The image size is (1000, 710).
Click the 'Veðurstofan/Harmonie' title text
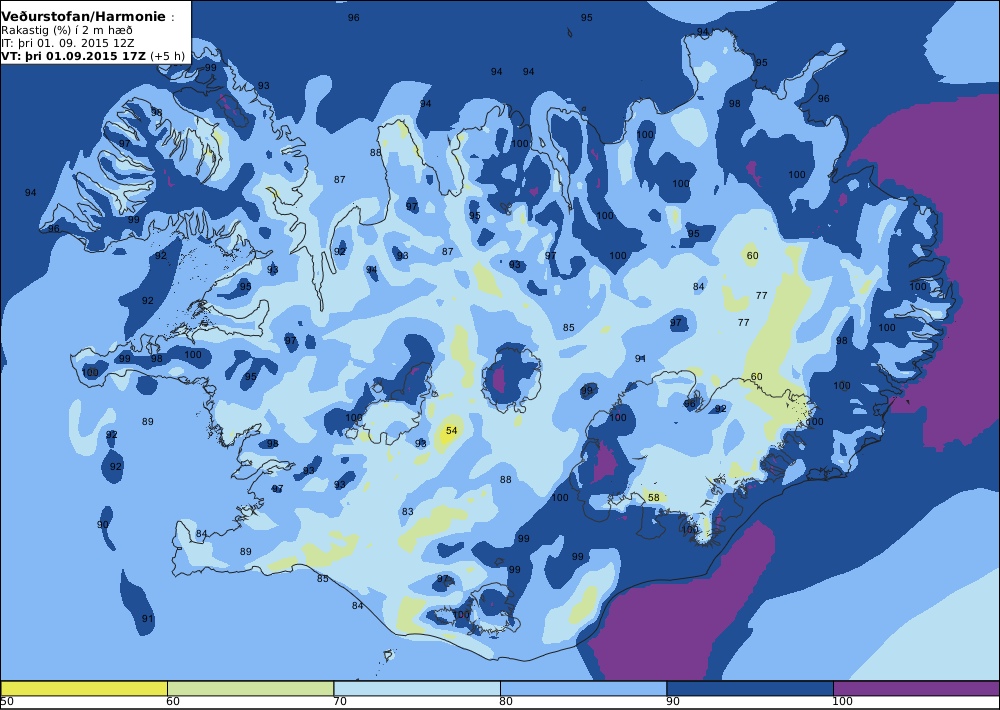84,17
